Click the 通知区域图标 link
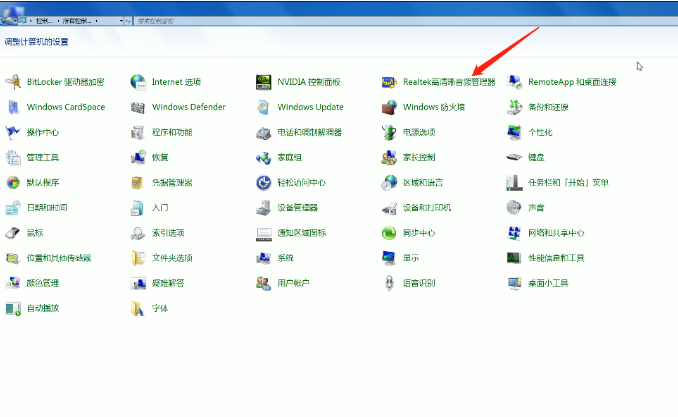 302,233
